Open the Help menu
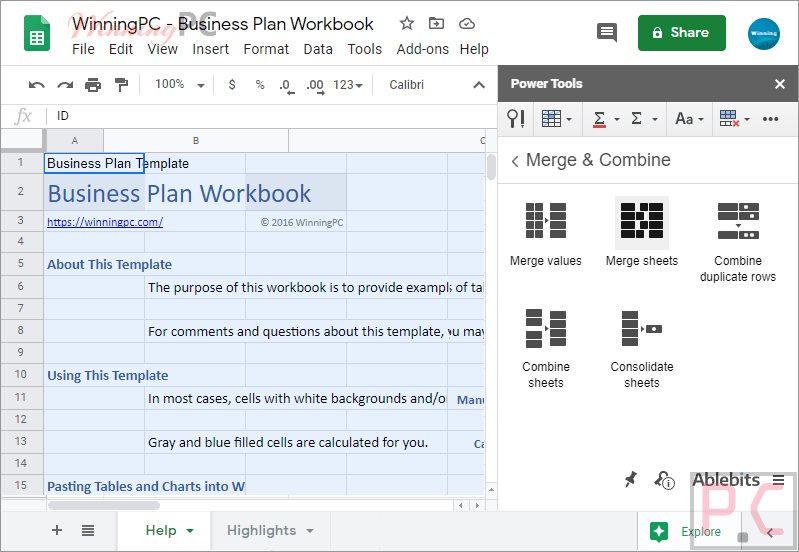This screenshot has height=552, width=799. pos(474,49)
